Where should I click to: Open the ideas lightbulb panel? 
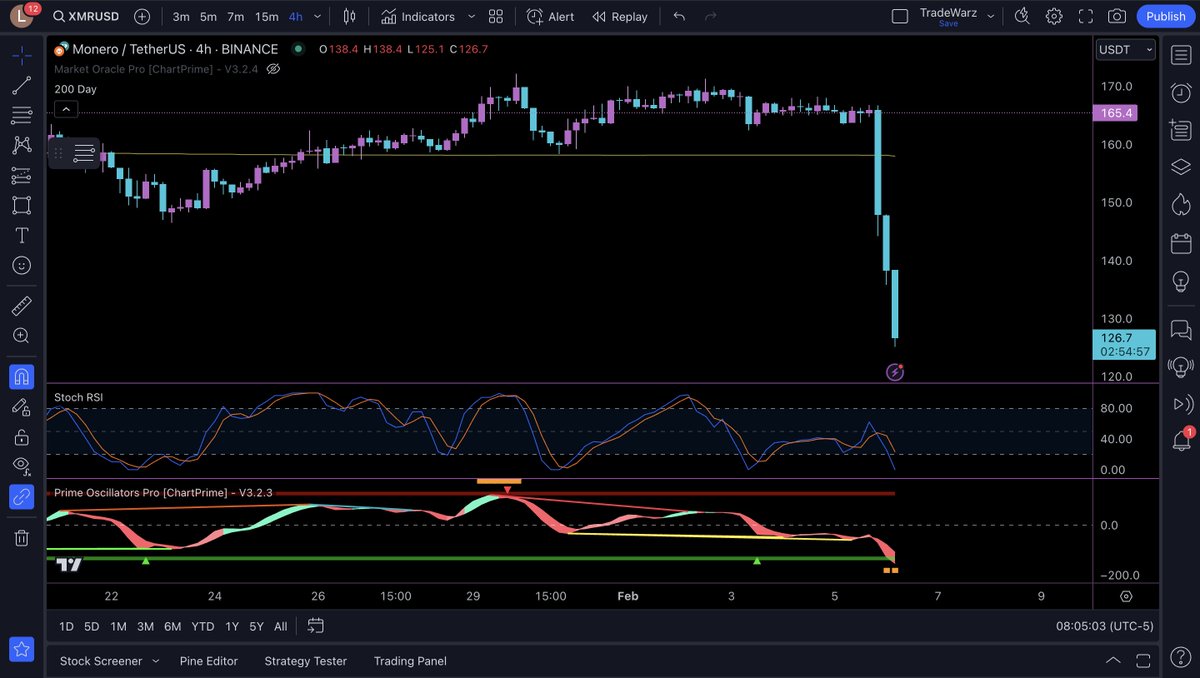[x=1180, y=283]
